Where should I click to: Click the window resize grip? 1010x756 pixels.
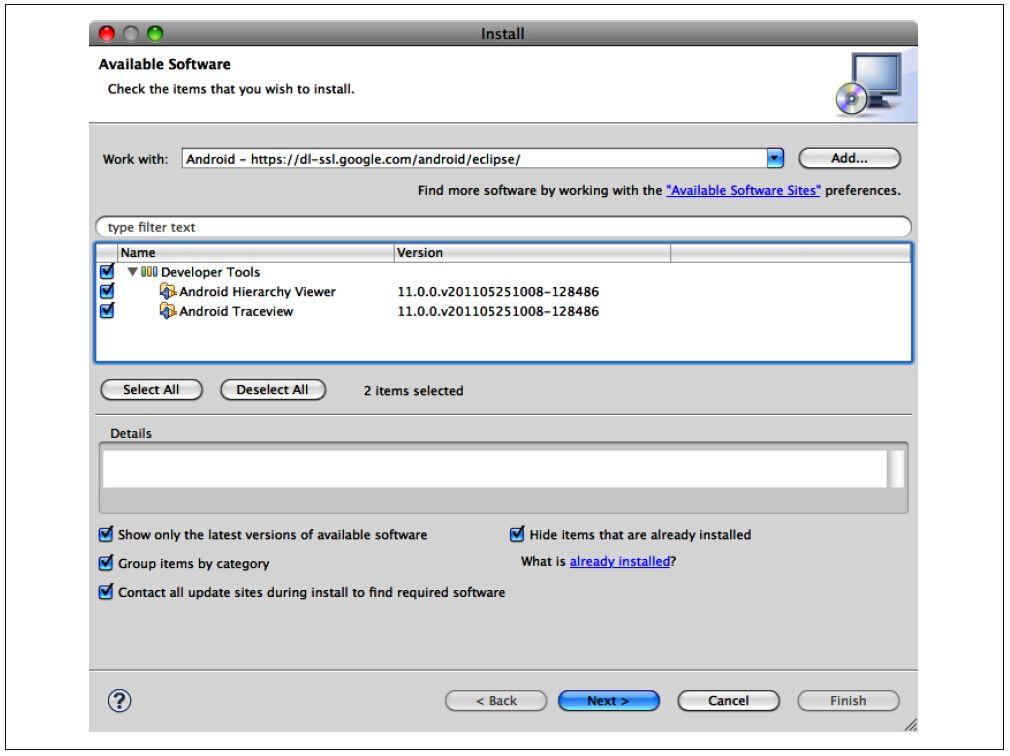pos(910,725)
